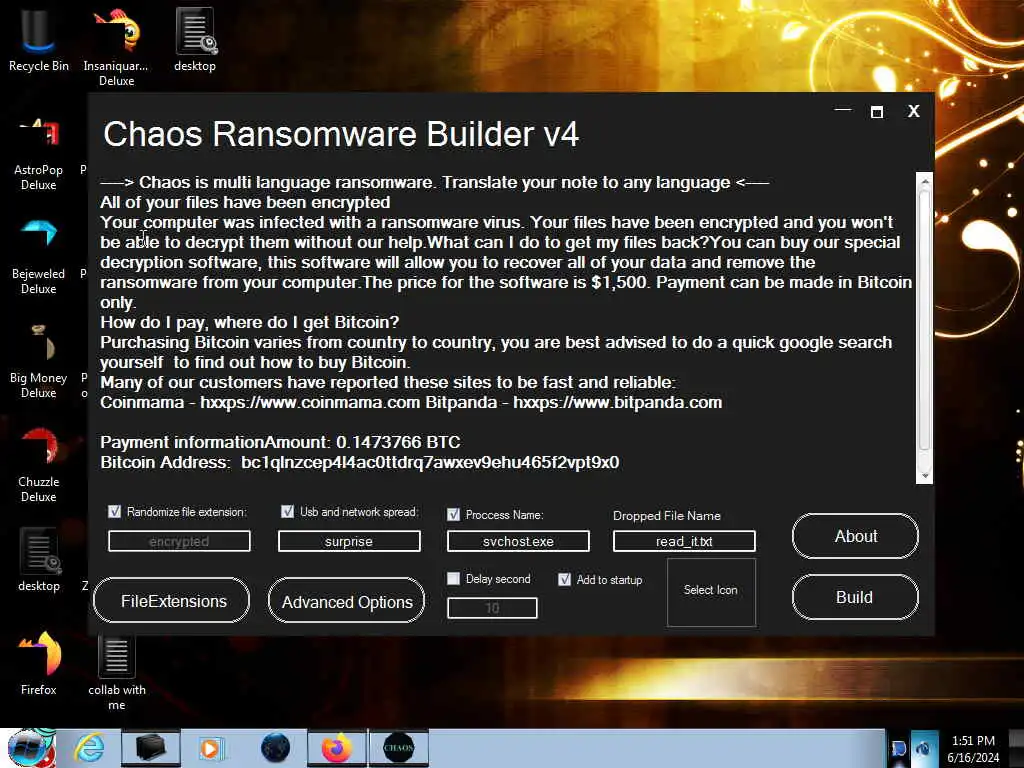Click the 'All of your files have been encrypted' line
The height and width of the screenshot is (768, 1024).
245,202
